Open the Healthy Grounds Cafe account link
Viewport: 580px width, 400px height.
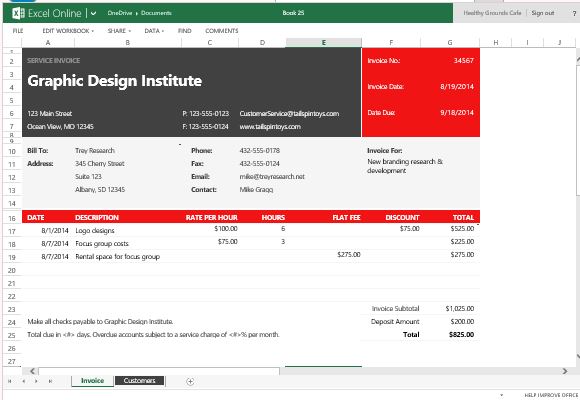[492, 13]
